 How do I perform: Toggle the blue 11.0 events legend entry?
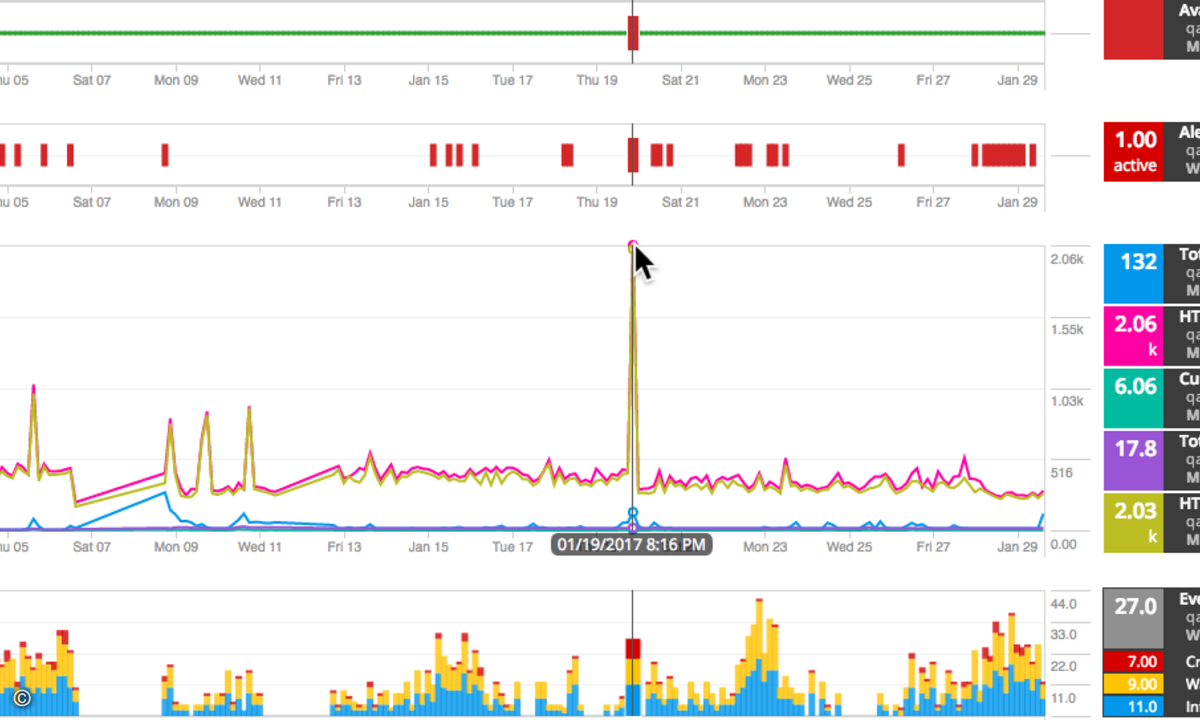tap(1133, 707)
